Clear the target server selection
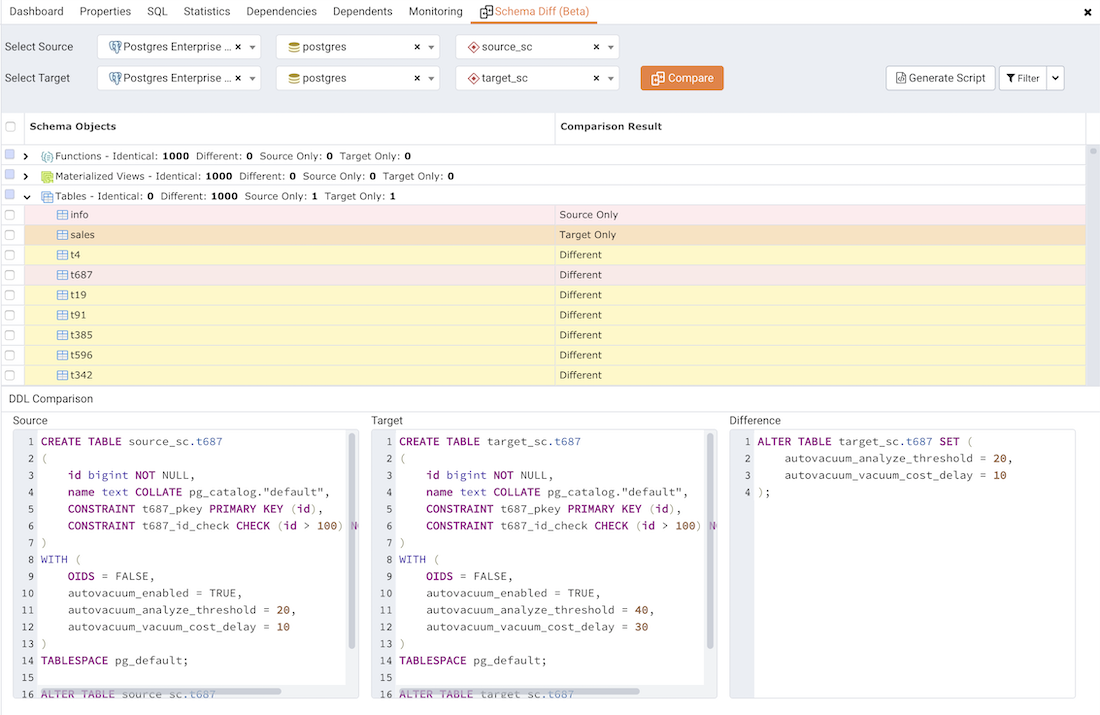 [x=238, y=79]
